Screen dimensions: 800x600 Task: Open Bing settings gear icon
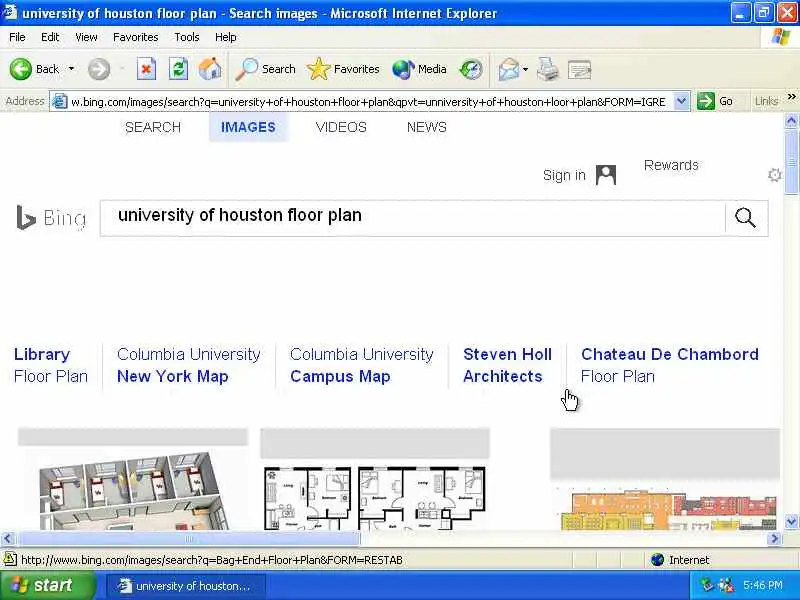pos(774,175)
